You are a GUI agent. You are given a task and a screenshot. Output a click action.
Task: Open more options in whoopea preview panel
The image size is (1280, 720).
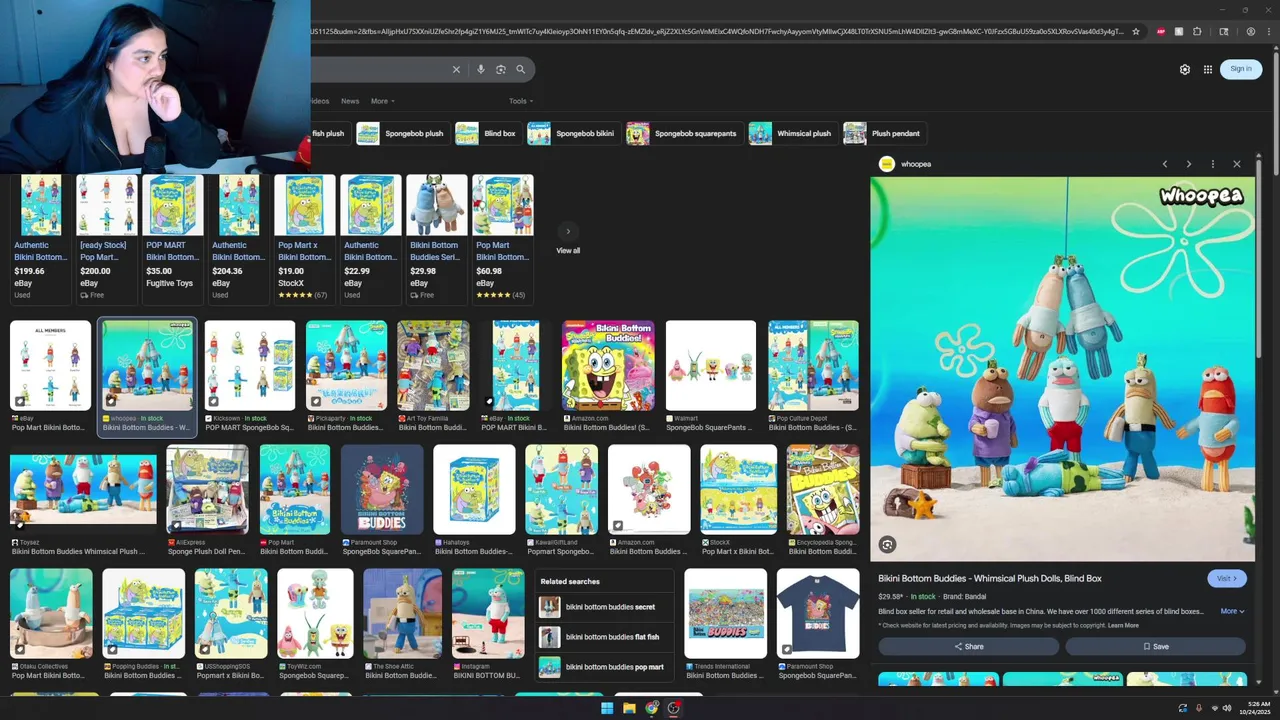(1213, 164)
